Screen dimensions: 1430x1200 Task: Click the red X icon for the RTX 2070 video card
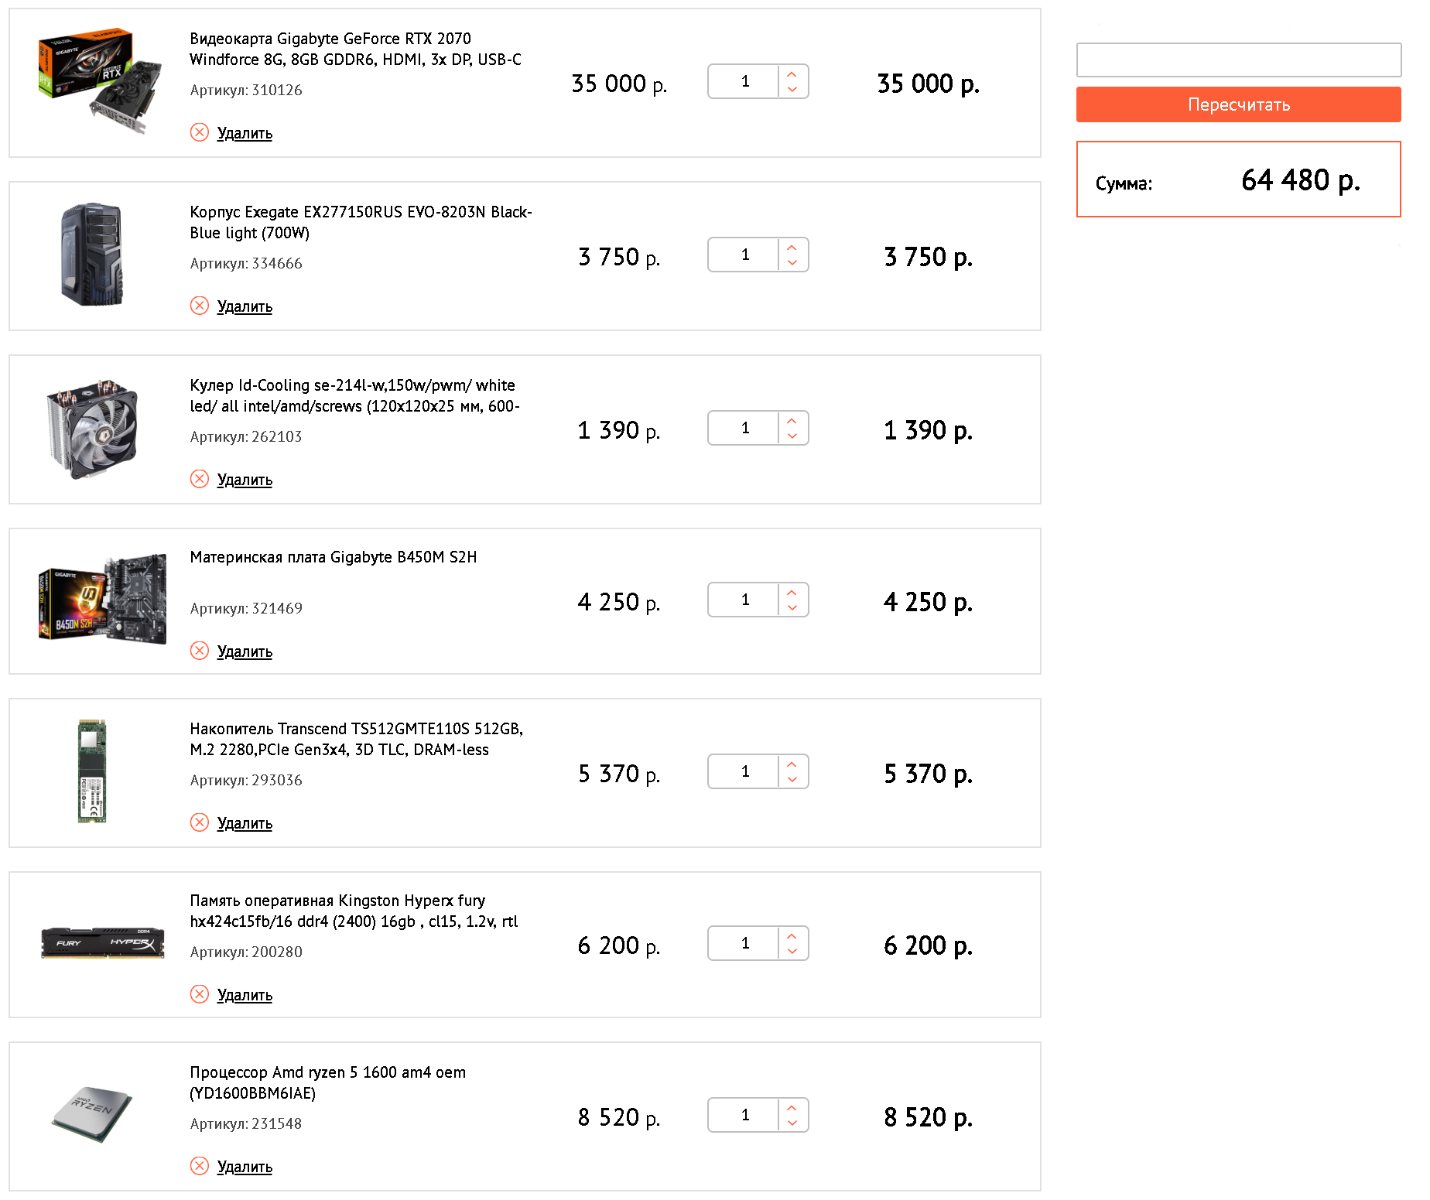tap(199, 132)
